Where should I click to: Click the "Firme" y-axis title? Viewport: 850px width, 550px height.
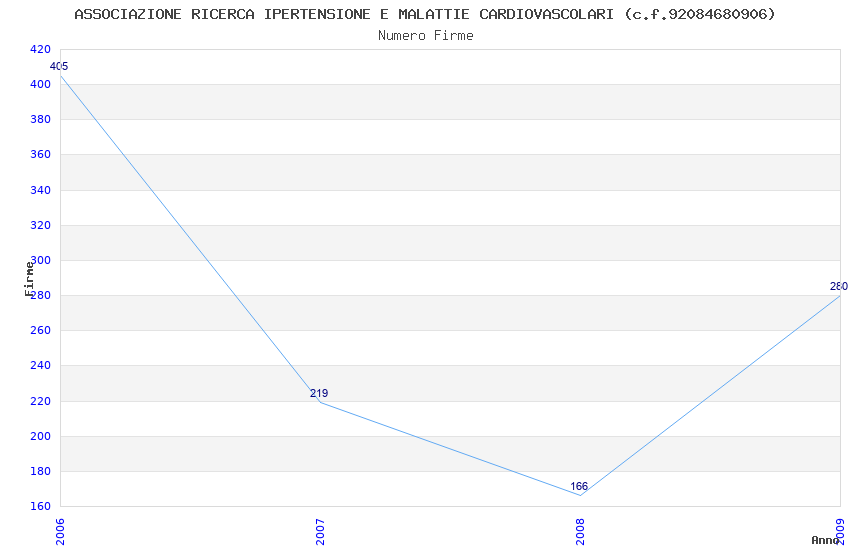[29, 278]
